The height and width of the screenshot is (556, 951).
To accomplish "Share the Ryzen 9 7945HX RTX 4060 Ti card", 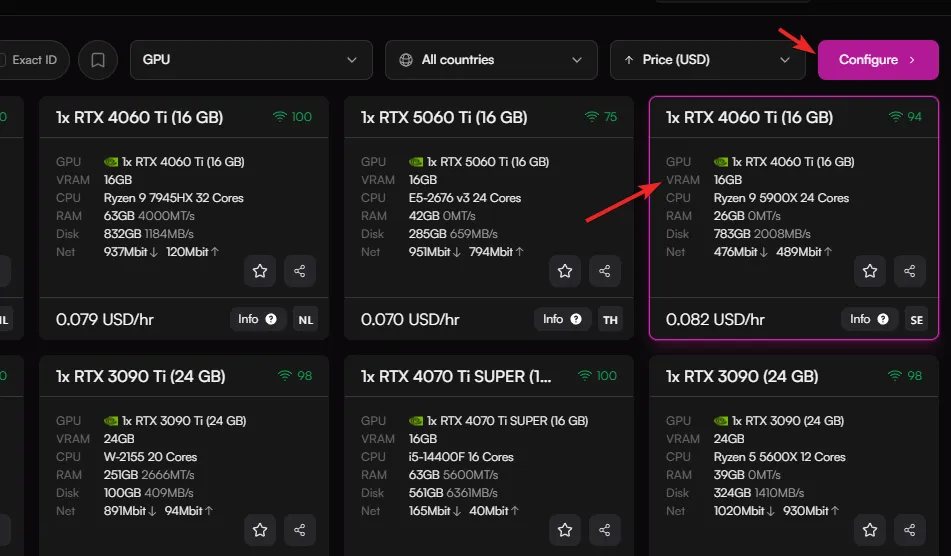I will coord(300,271).
